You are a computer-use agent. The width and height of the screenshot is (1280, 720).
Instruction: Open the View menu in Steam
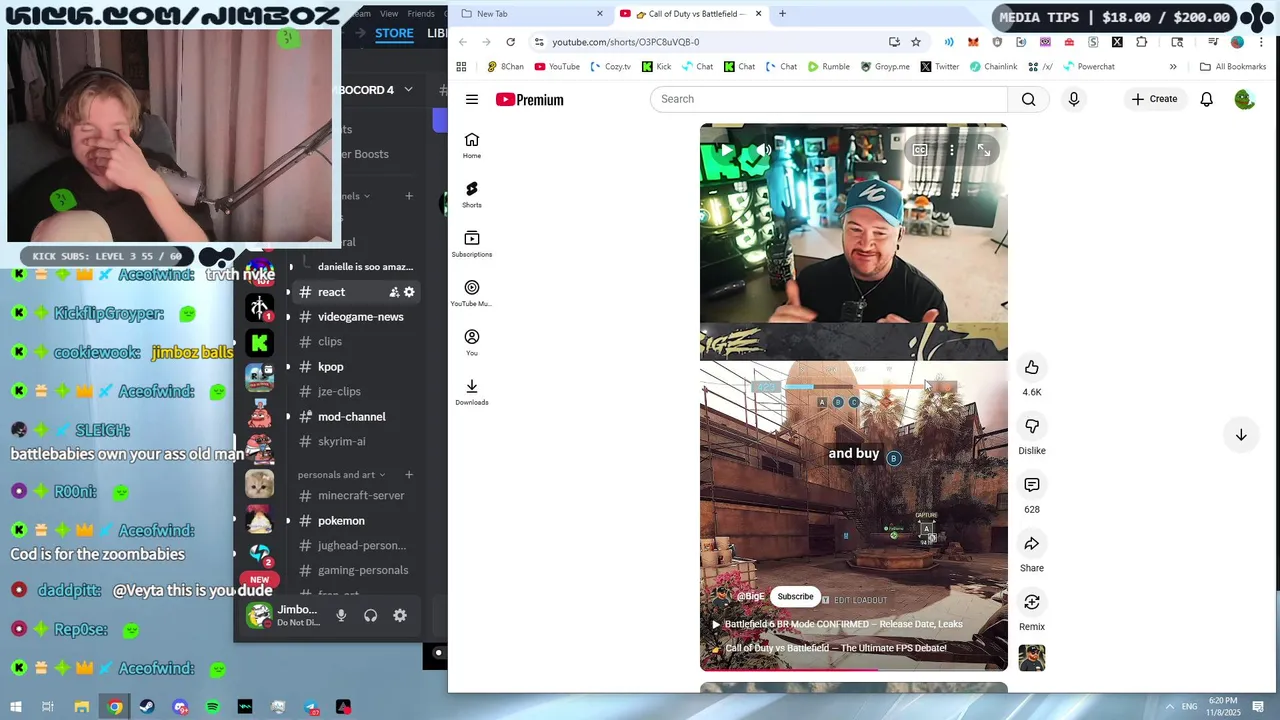[389, 14]
